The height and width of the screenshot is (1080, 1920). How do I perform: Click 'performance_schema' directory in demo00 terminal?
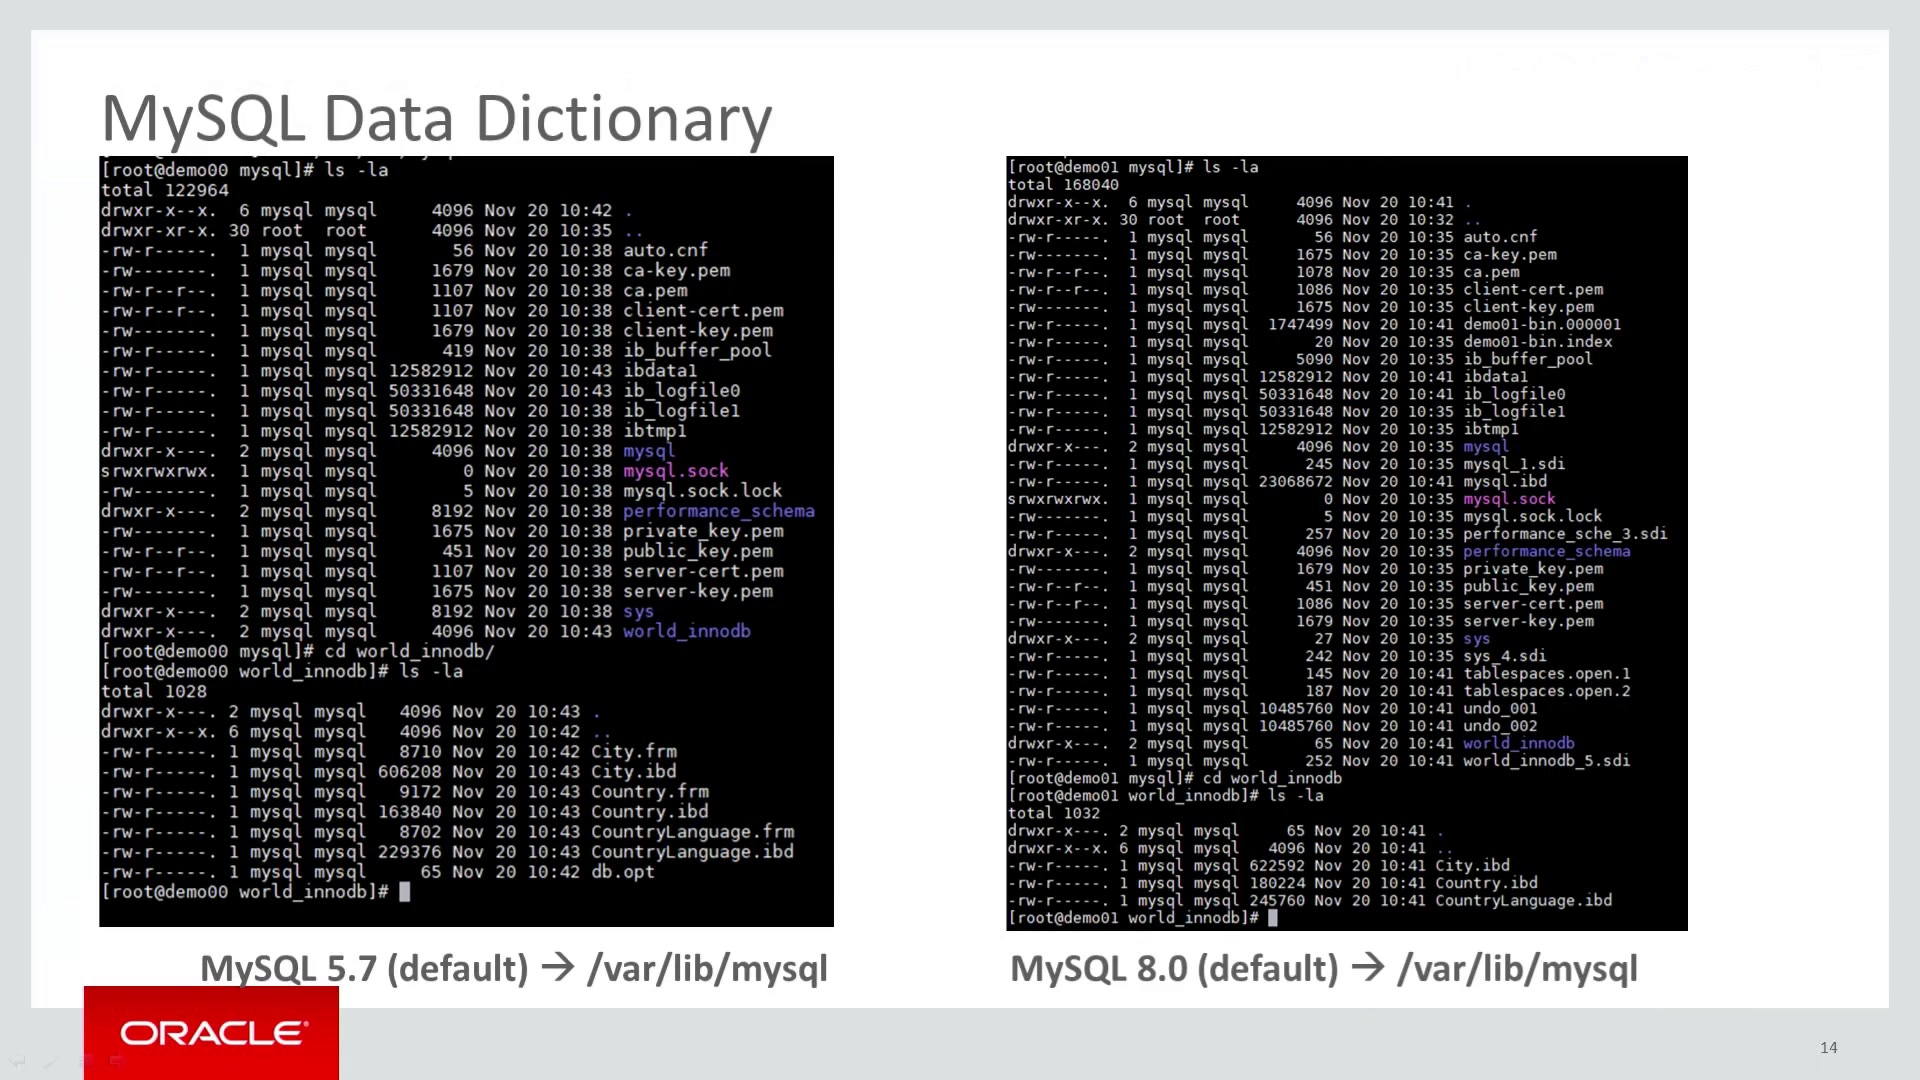click(x=719, y=511)
